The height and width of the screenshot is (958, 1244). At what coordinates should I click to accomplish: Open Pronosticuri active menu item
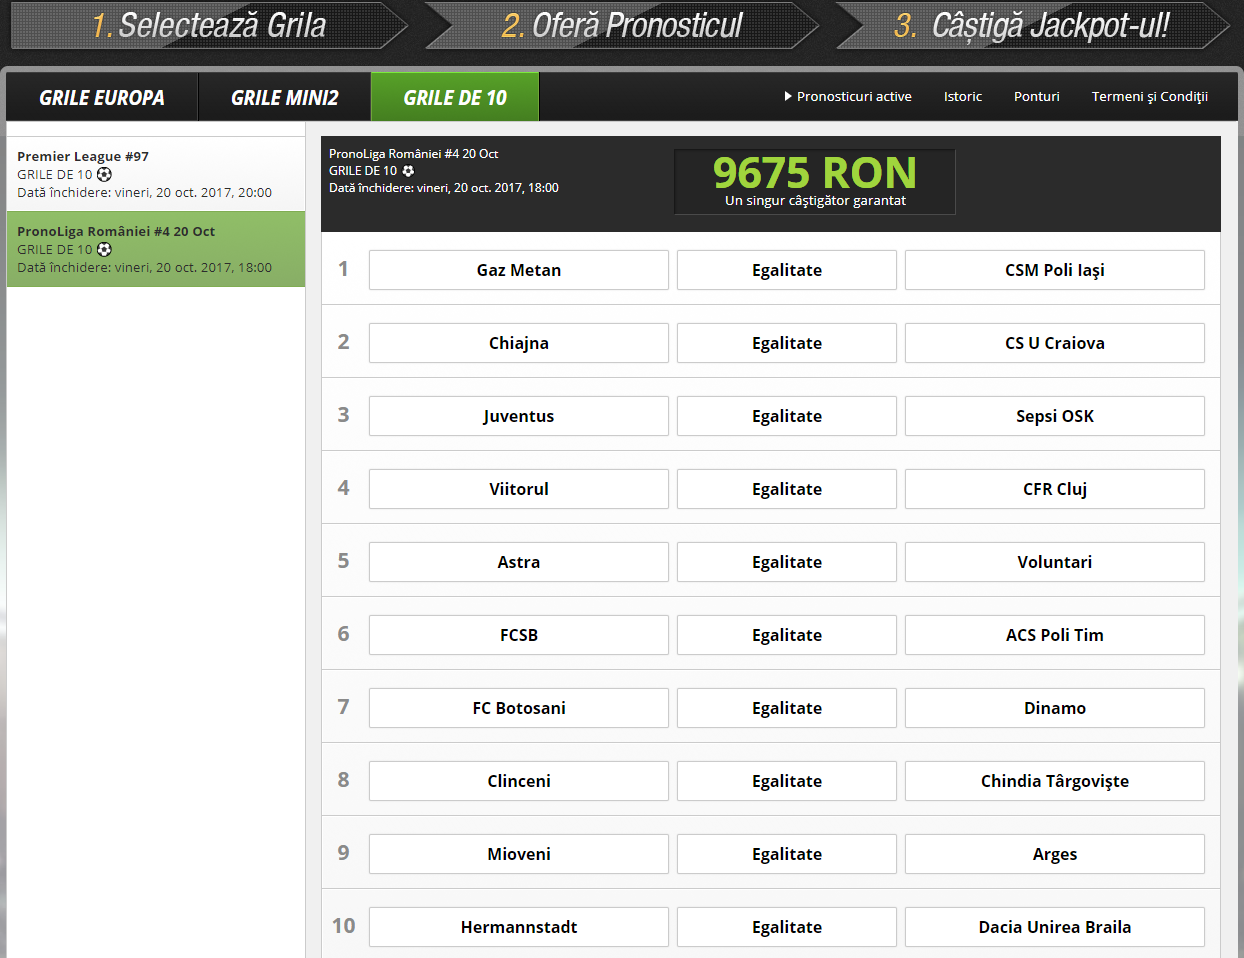(x=854, y=97)
